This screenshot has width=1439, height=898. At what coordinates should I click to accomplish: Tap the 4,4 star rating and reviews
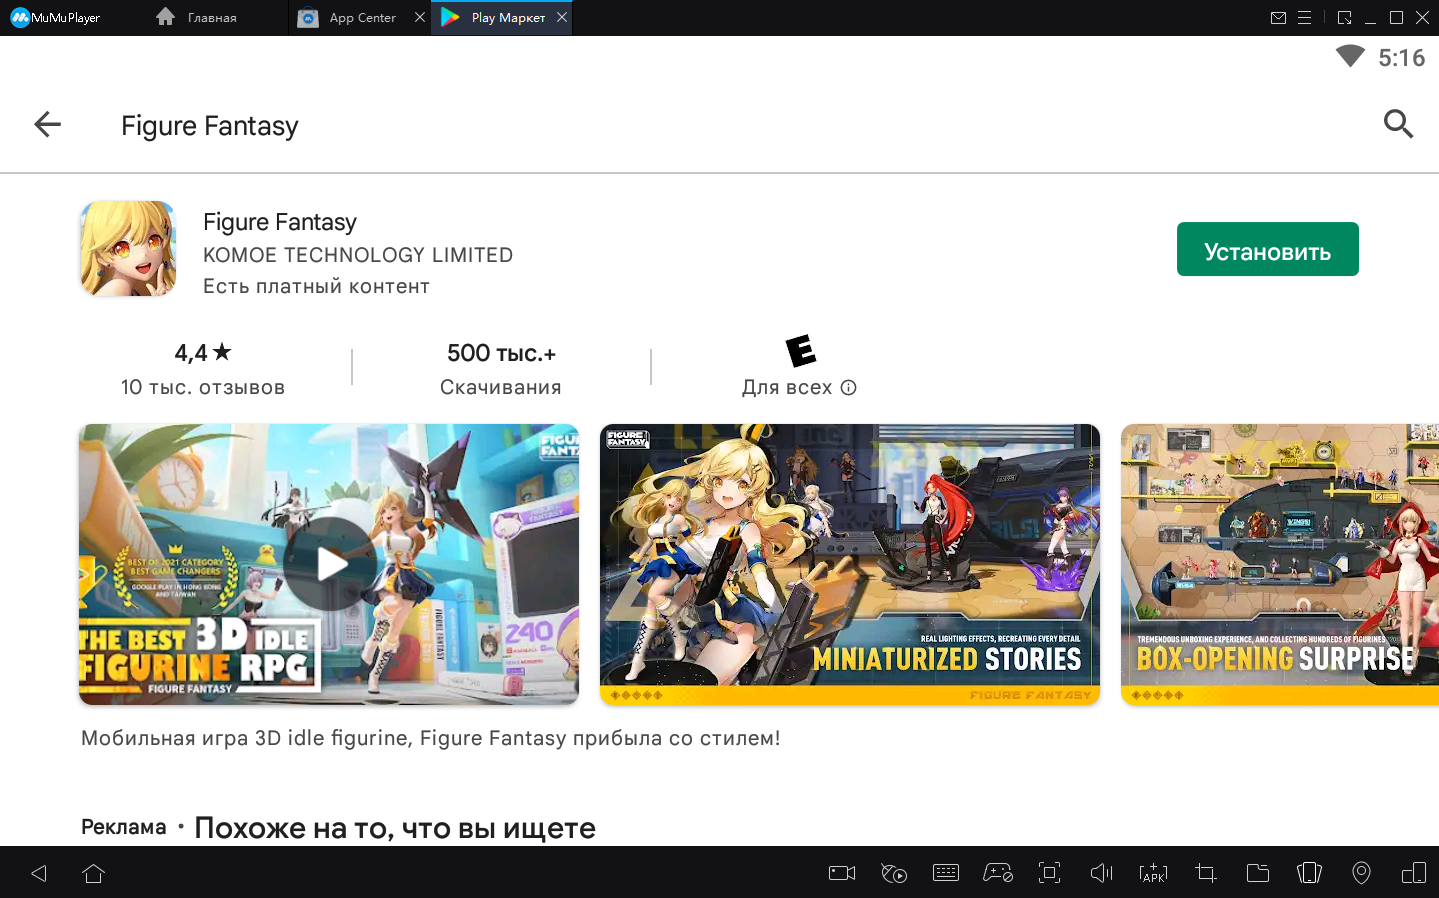(x=203, y=368)
